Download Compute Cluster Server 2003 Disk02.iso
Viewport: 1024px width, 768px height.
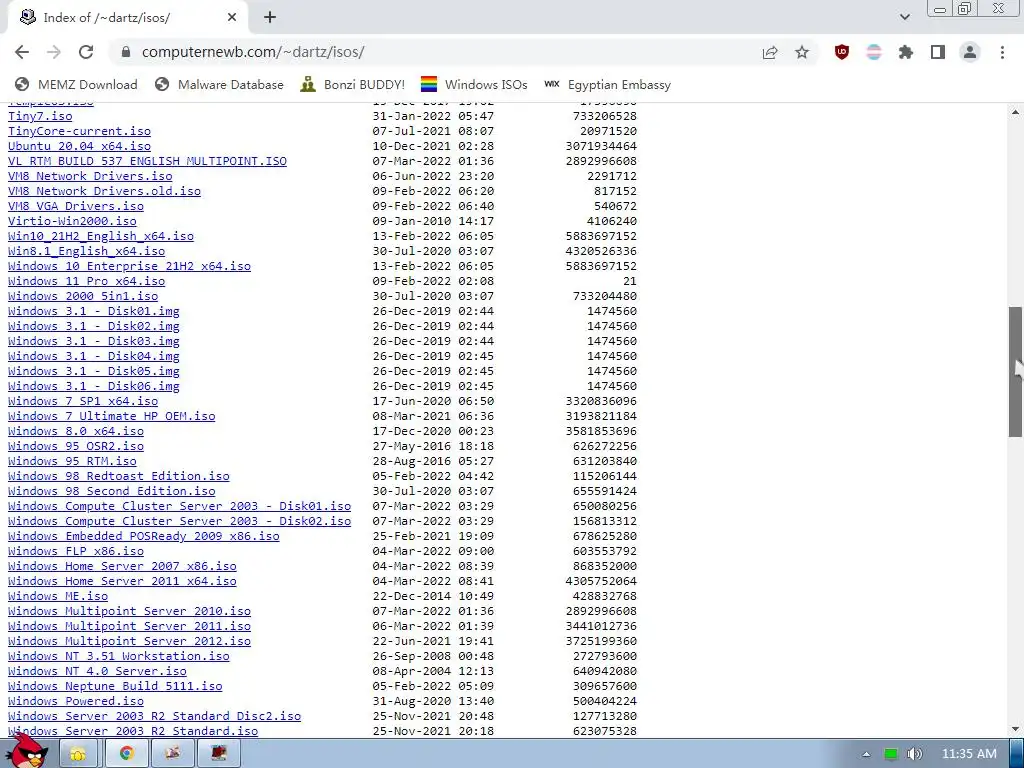click(180, 522)
